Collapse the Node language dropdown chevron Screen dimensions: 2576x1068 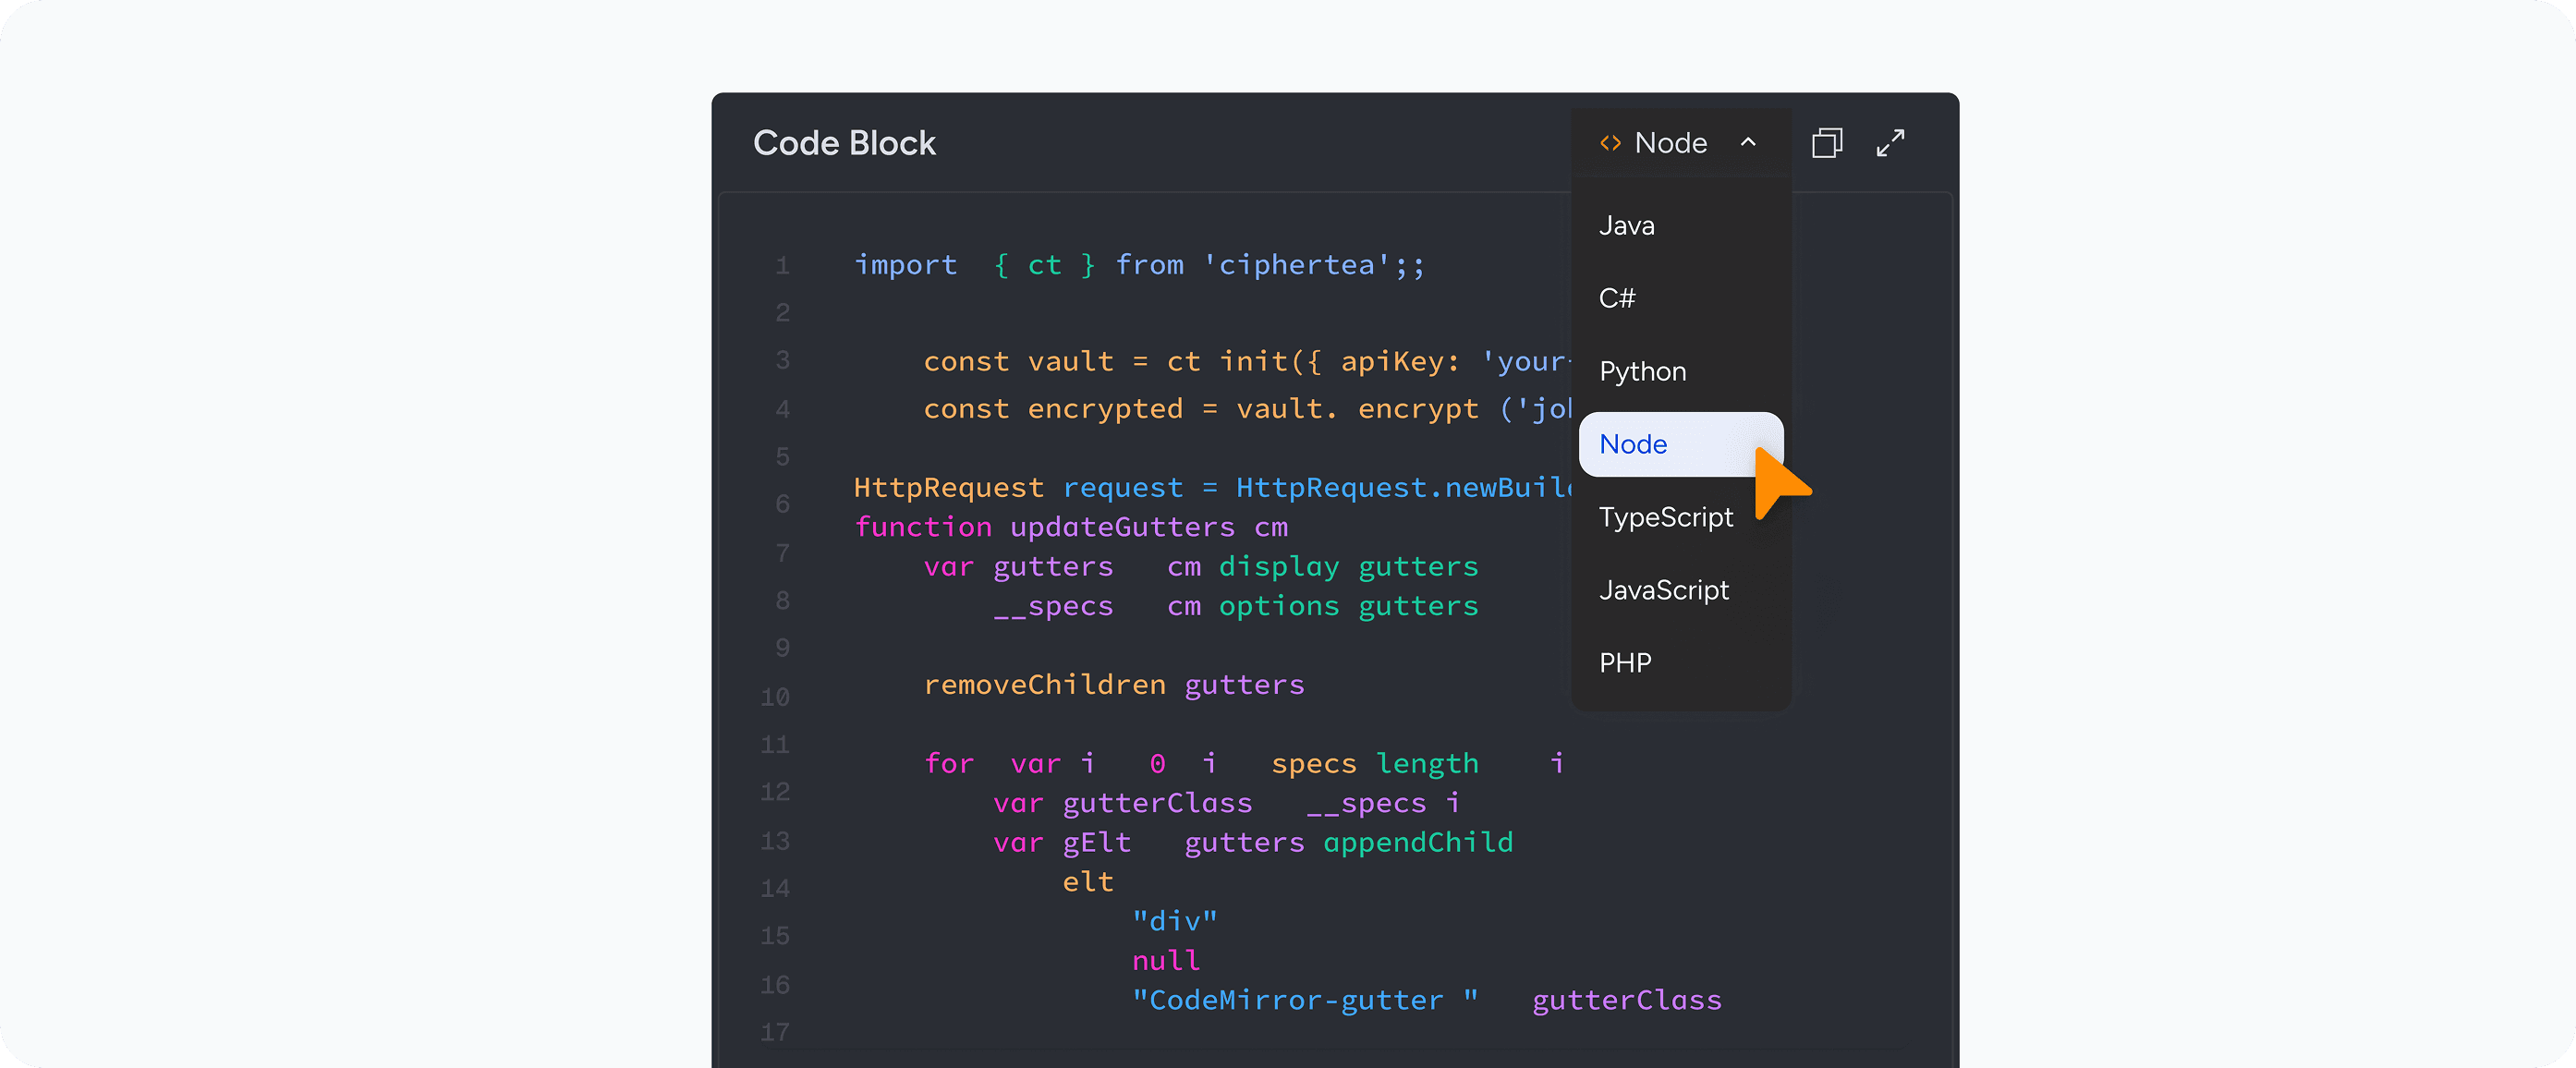(1748, 143)
